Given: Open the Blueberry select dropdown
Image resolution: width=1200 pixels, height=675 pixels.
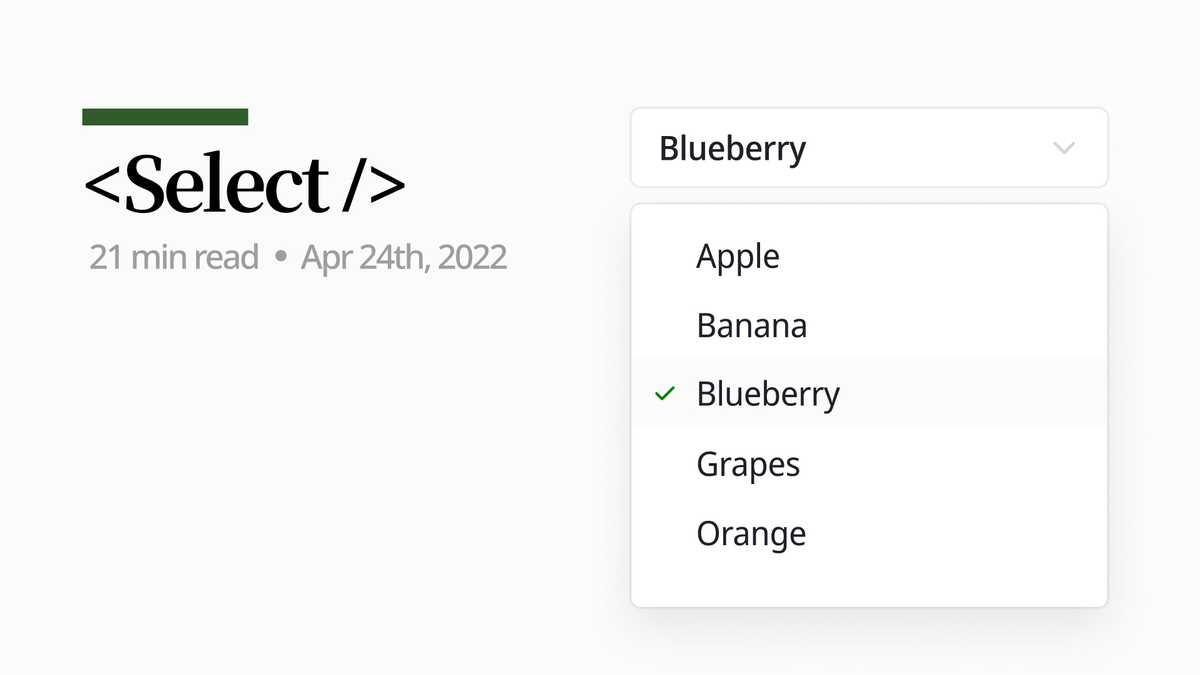Looking at the screenshot, I should 868,148.
